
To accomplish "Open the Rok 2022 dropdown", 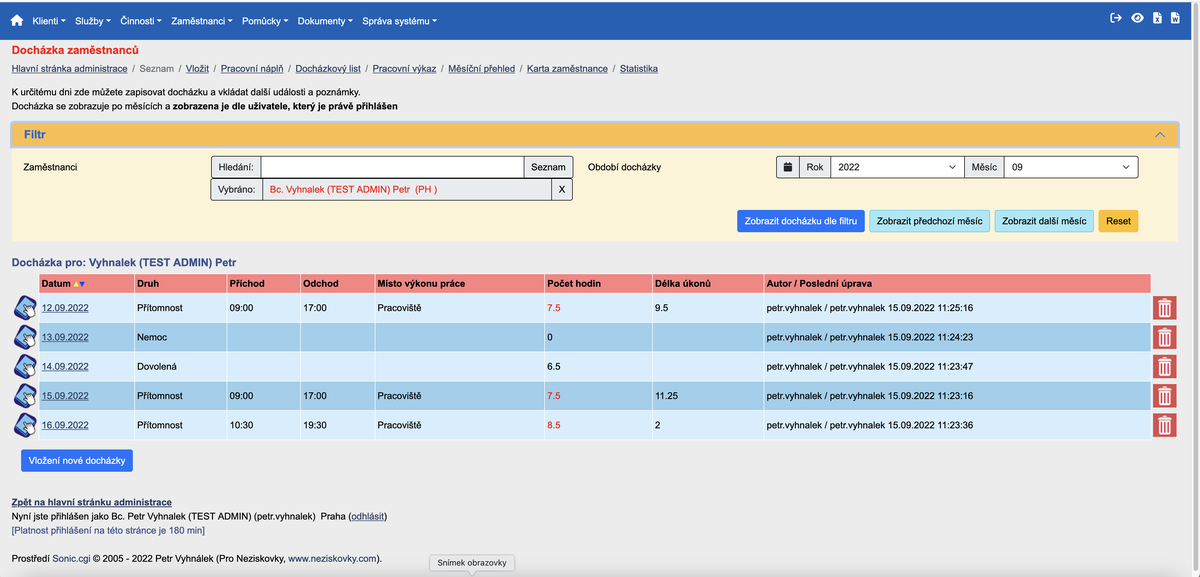I will point(895,166).
